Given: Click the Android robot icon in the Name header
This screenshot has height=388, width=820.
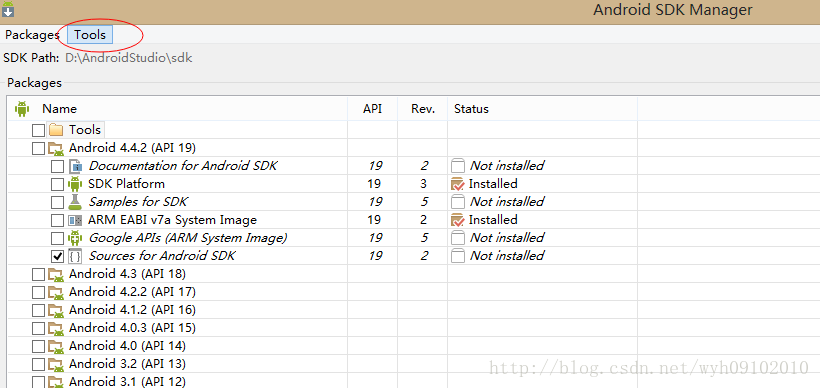Looking at the screenshot, I should click(x=22, y=109).
